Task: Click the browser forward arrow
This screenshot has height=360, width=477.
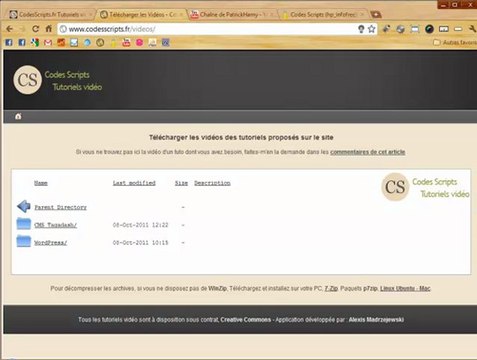Action: (22, 29)
